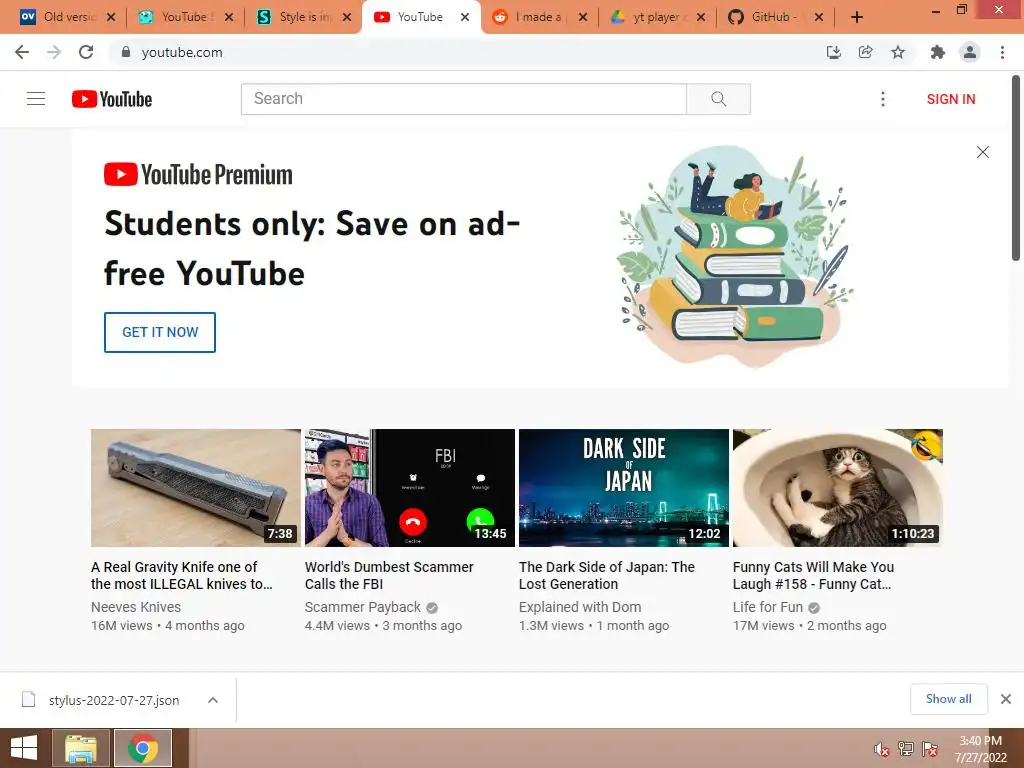Click title A Real Gravity Knife one of
This screenshot has width=1024, height=768.
(182, 575)
